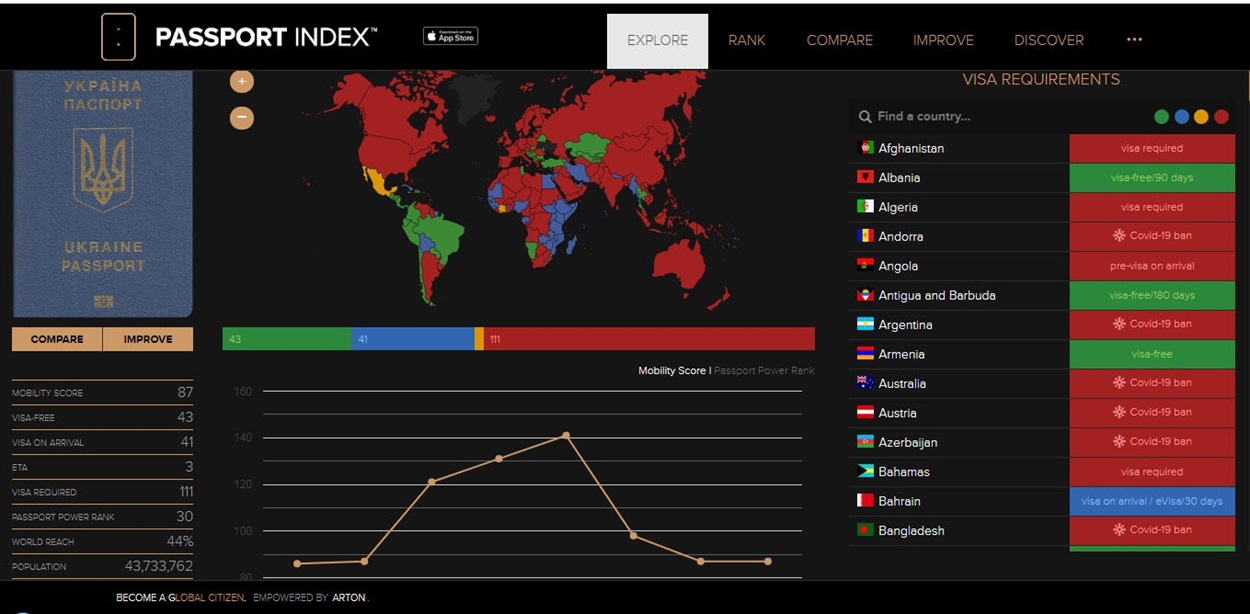Click the Angola flag icon
The image size is (1250, 614).
(x=865, y=266)
